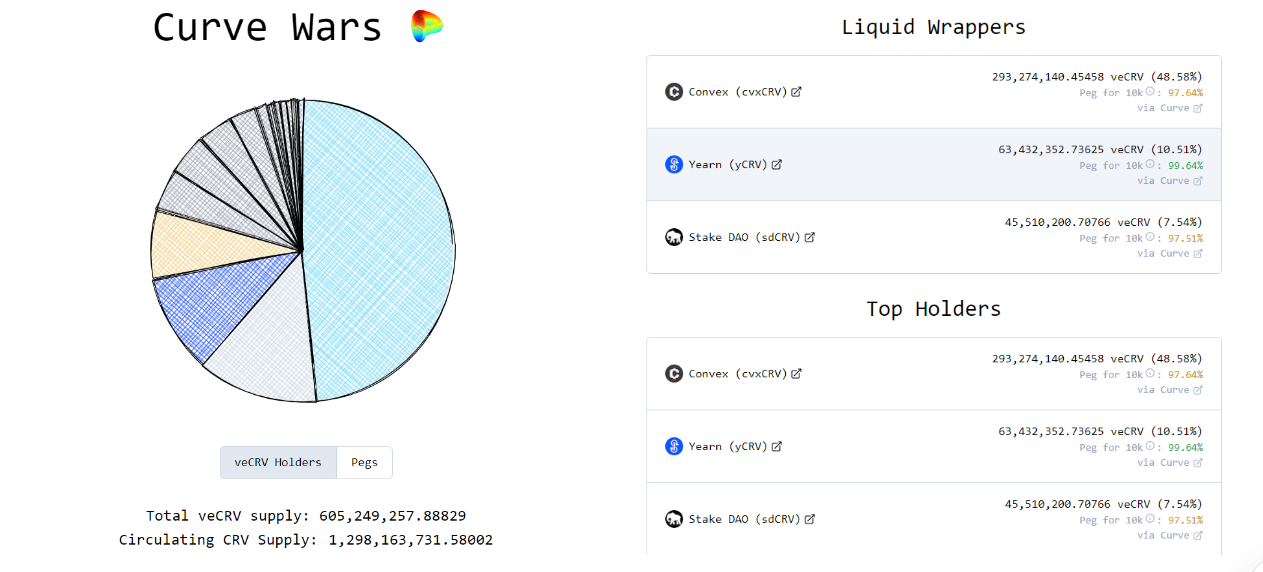The image size is (1263, 572).
Task: Click 45,510,200.70766 veCRV (7.54%) in Liquid Wrappers
Action: [1103, 222]
